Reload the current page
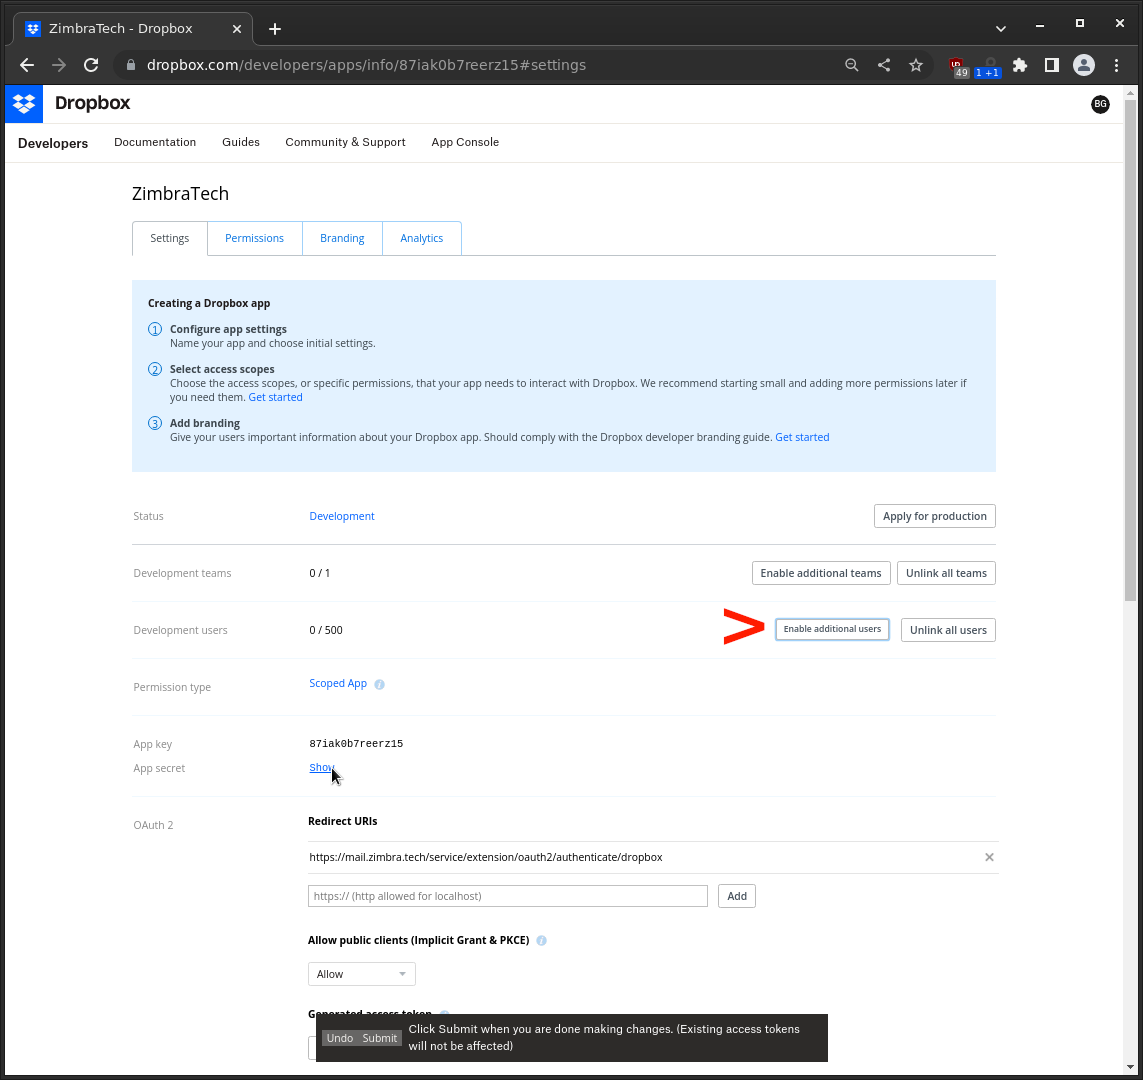Image resolution: width=1143 pixels, height=1080 pixels. tap(91, 65)
